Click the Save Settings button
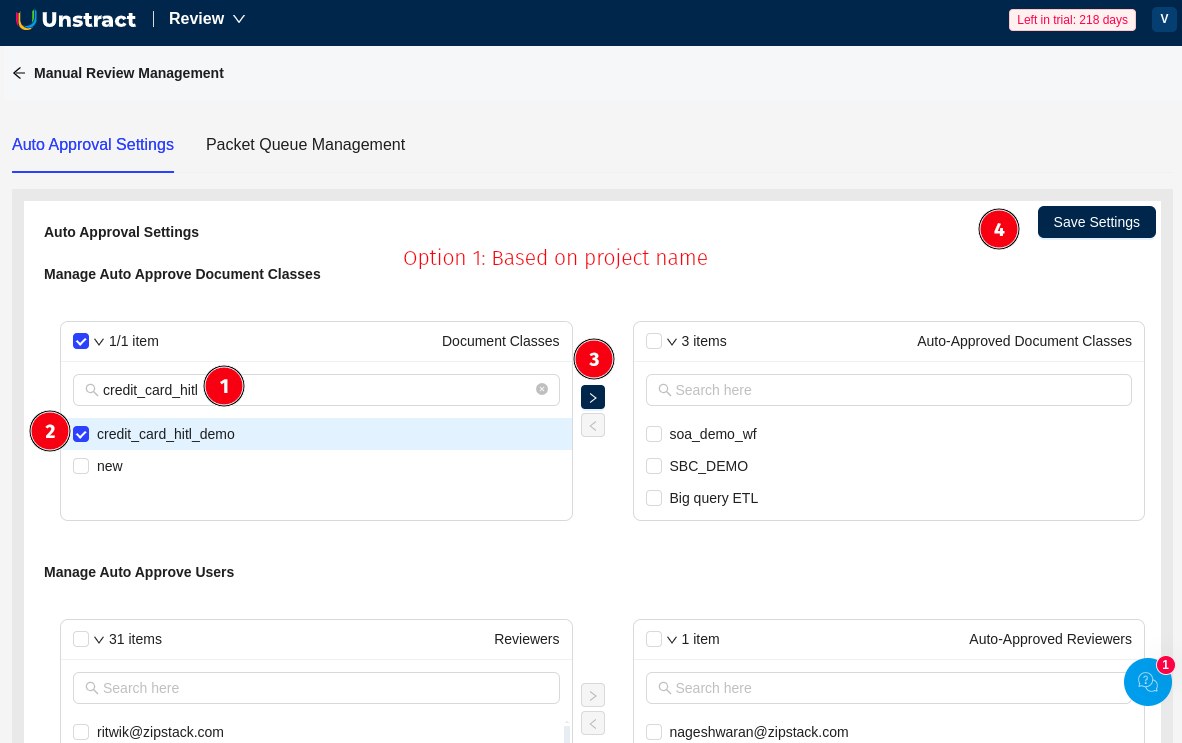This screenshot has height=743, width=1182. (1096, 222)
